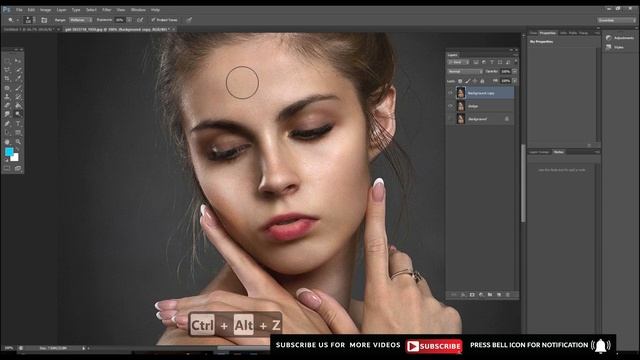
Task: Open the Essentials workspace dropdown
Action: pyautogui.click(x=616, y=20)
